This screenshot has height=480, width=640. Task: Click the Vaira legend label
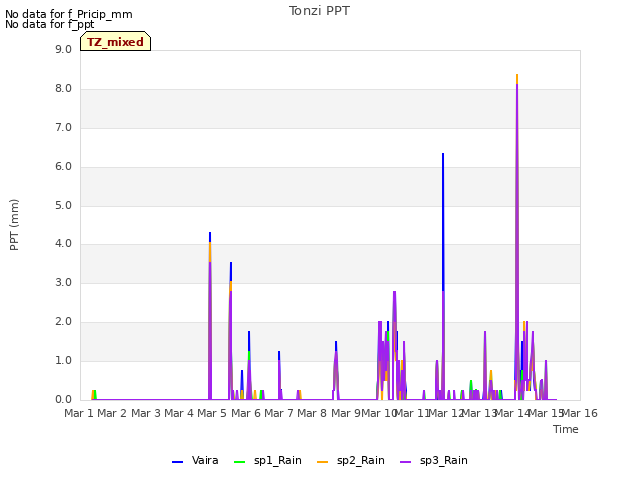(x=205, y=460)
